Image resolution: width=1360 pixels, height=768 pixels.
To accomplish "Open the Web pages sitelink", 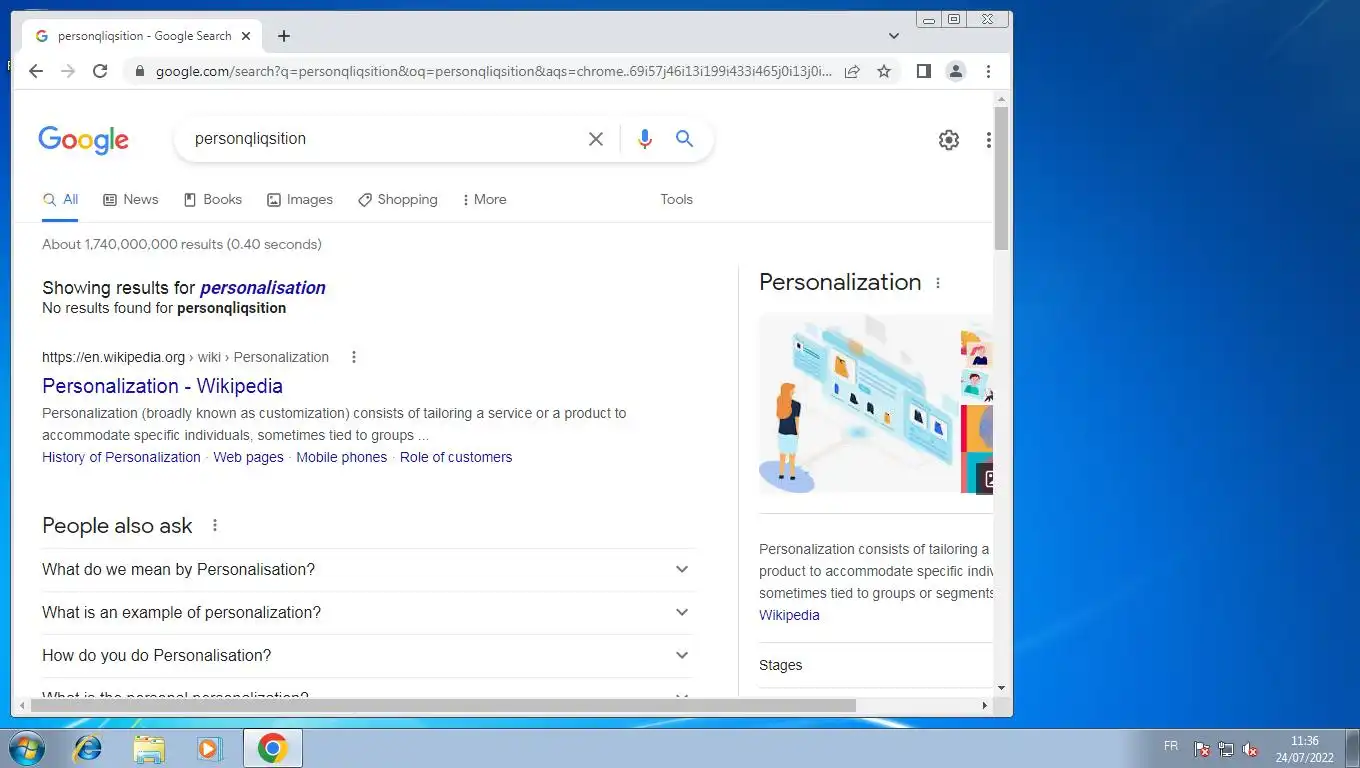I will (x=248, y=457).
